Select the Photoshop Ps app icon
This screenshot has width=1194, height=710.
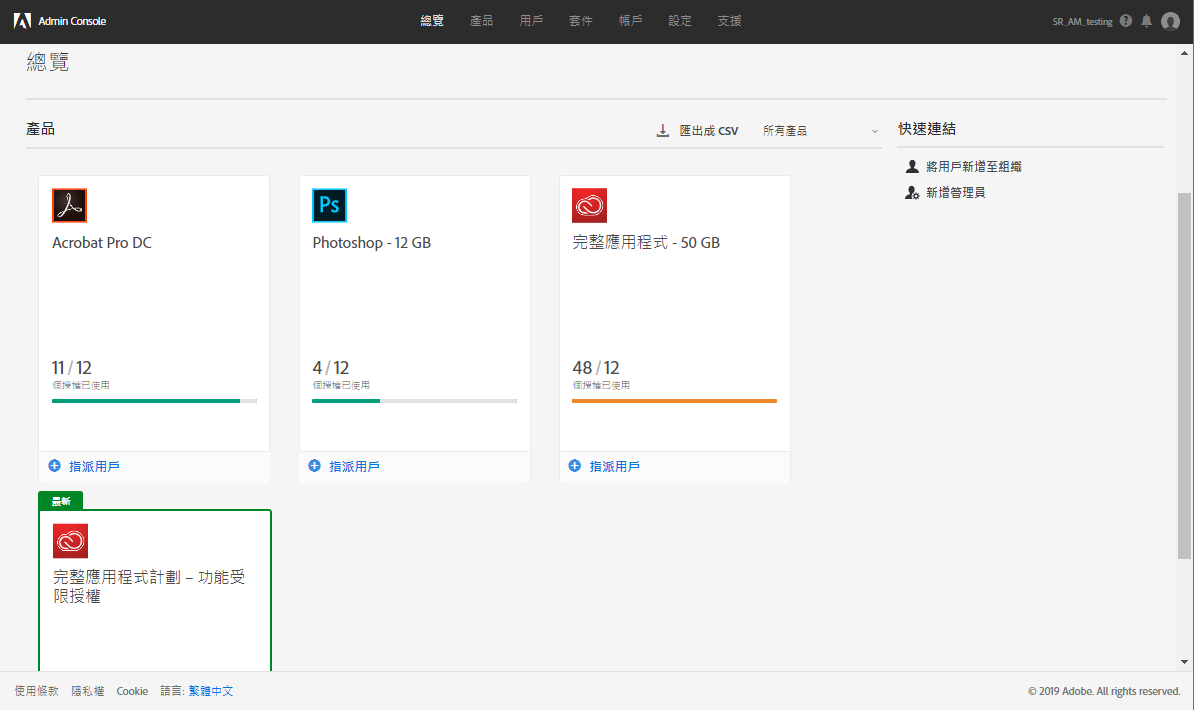tap(329, 205)
